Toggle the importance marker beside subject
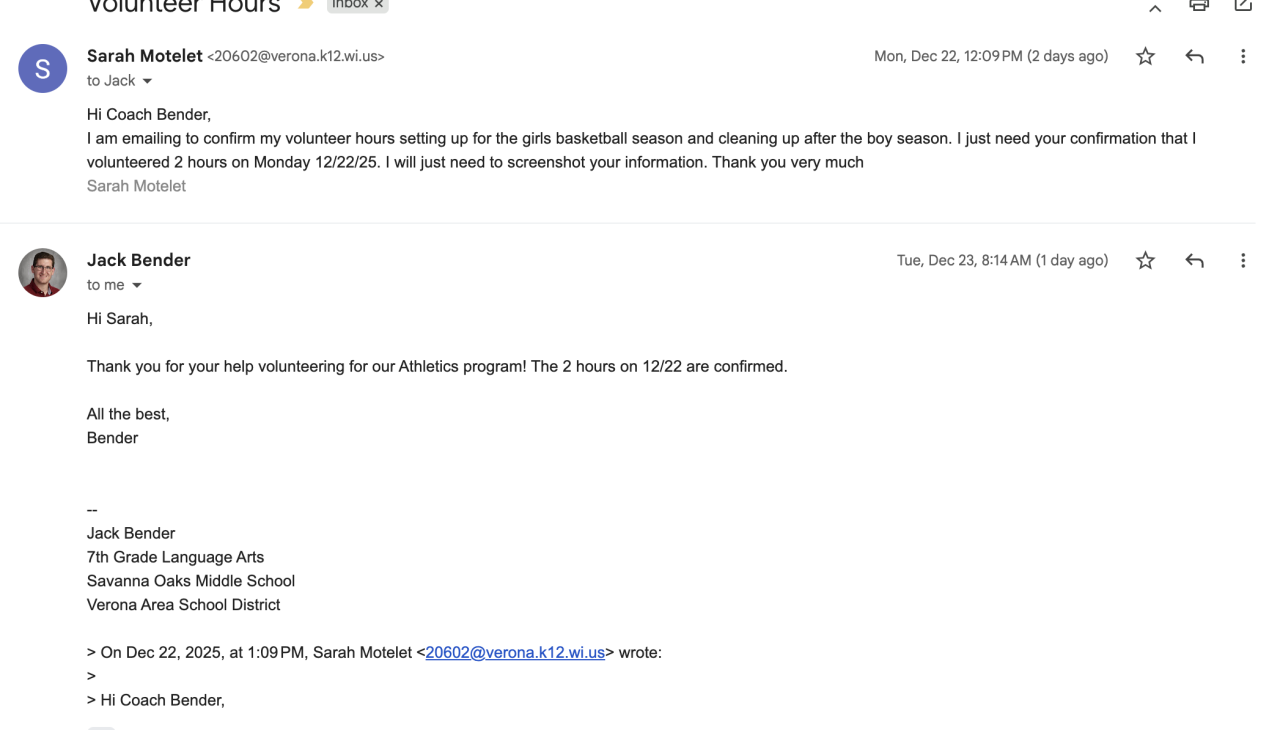The height and width of the screenshot is (730, 1280). 306,6
